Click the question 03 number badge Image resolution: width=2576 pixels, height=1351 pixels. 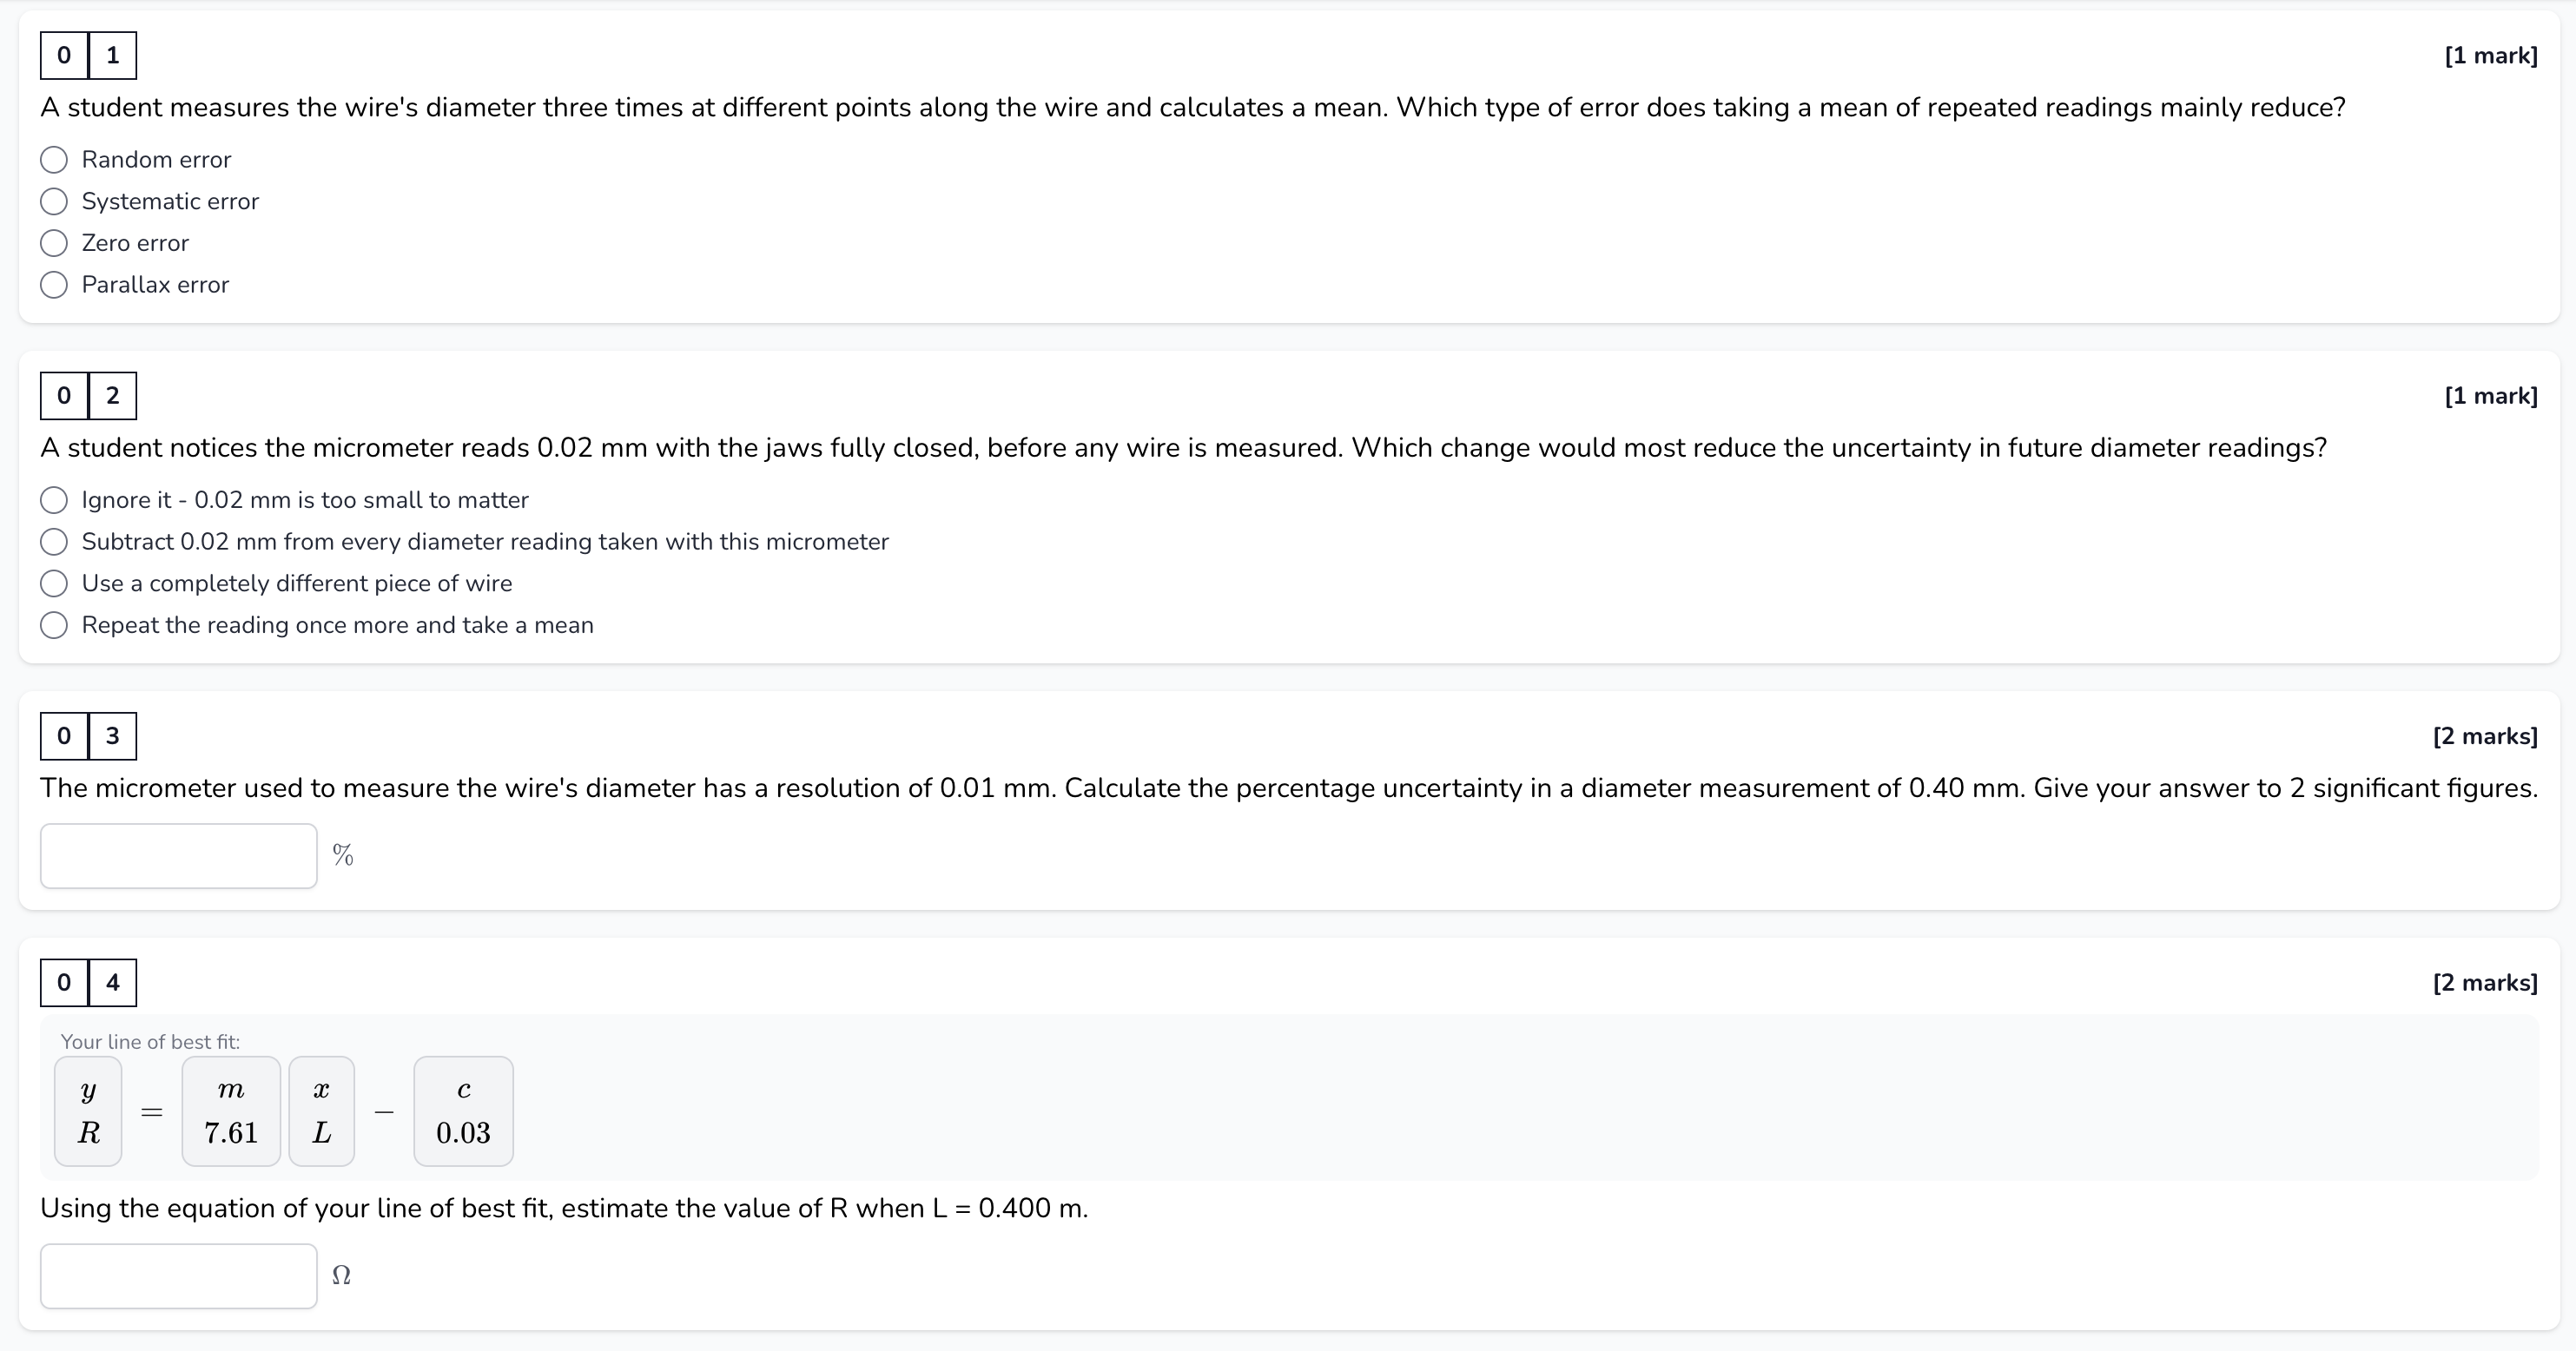click(x=88, y=736)
